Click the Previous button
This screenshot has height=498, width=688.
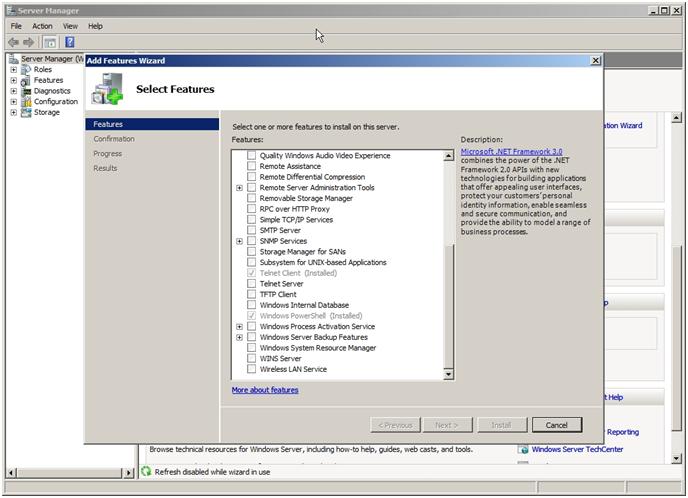pyautogui.click(x=395, y=425)
